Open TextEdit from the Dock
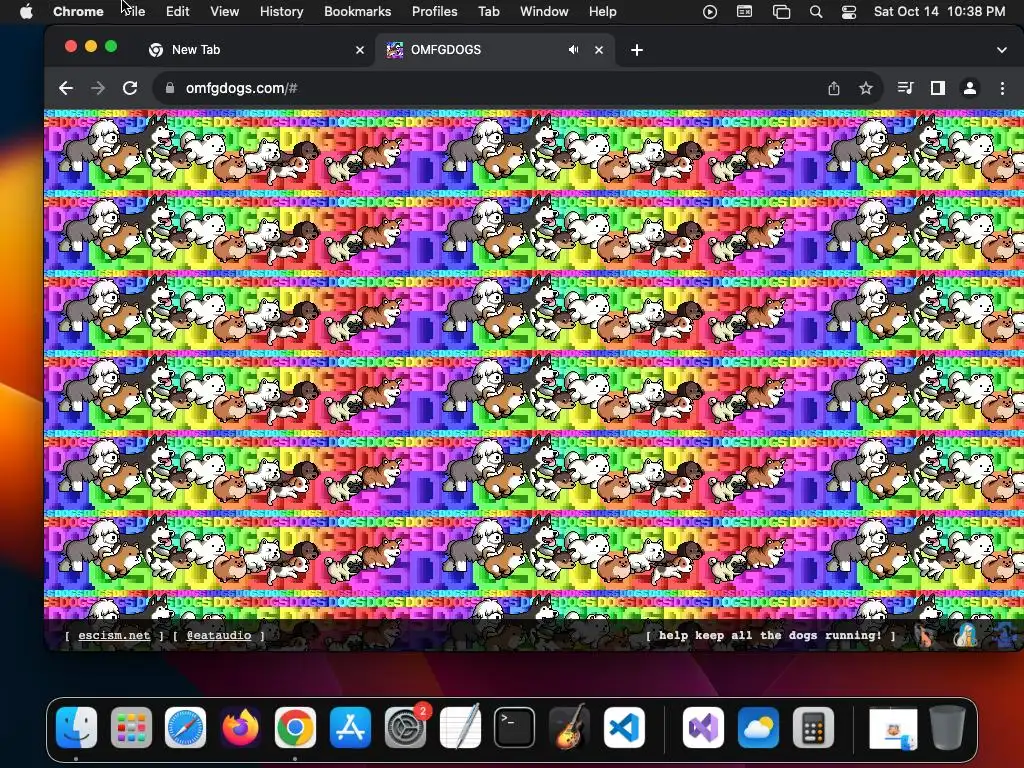This screenshot has height=768, width=1024. pos(460,728)
